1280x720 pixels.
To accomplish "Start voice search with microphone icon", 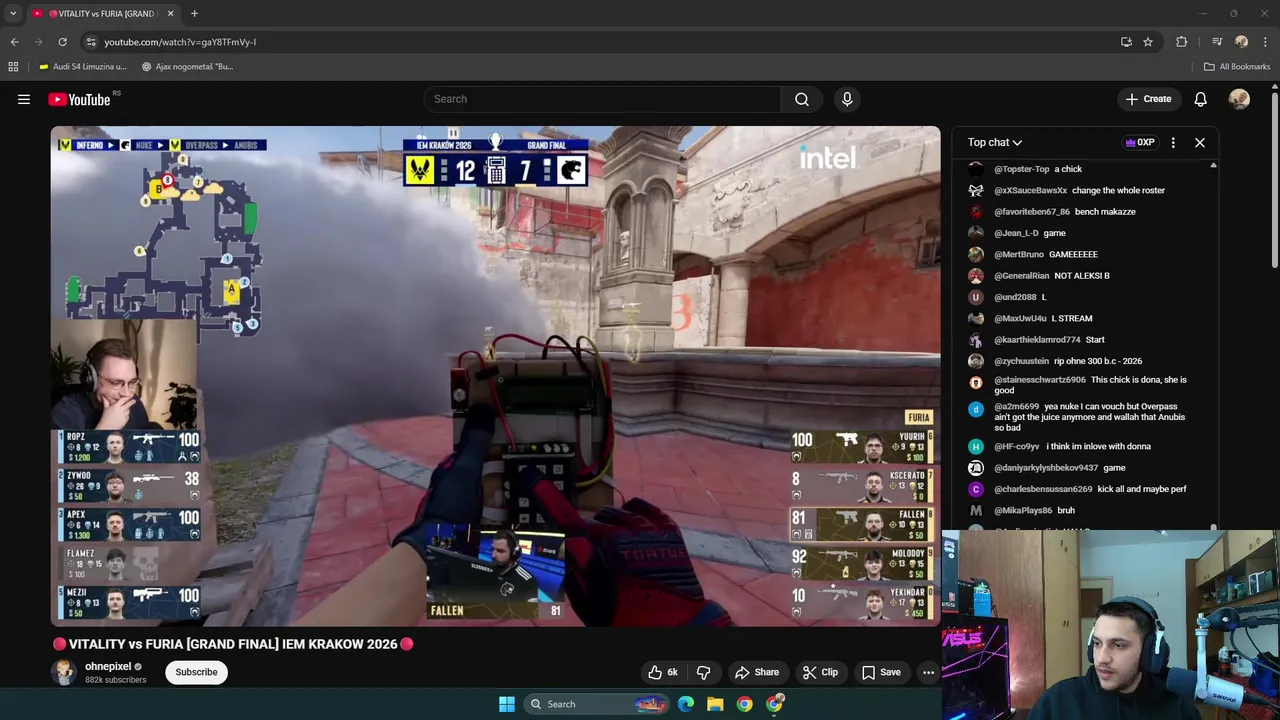I will click(x=847, y=99).
